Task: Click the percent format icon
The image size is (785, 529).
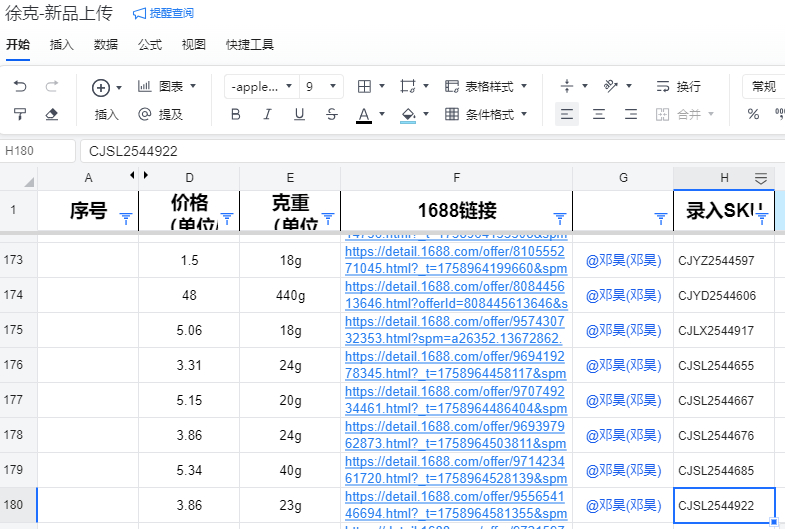Action: click(x=753, y=114)
